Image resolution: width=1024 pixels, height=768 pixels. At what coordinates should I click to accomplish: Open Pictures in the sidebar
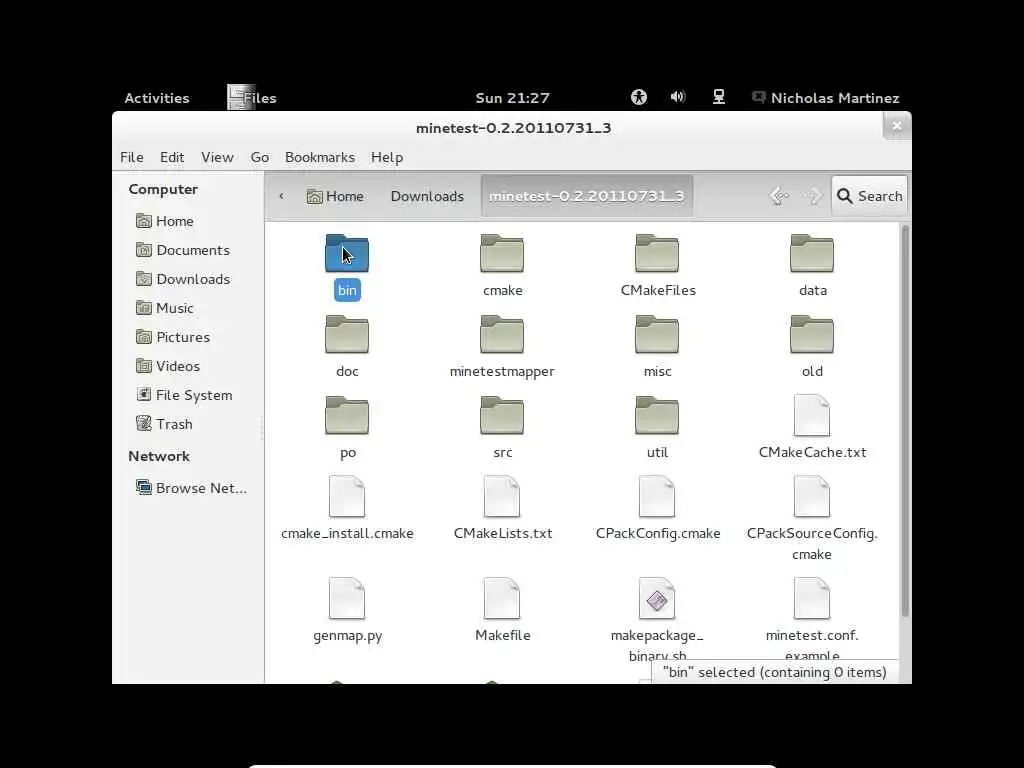coord(172,337)
